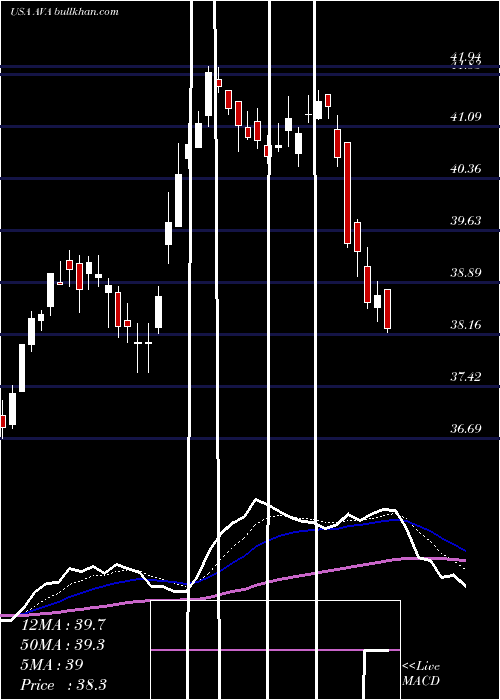Click the USA AVA bullkhan.com title

coord(64,12)
